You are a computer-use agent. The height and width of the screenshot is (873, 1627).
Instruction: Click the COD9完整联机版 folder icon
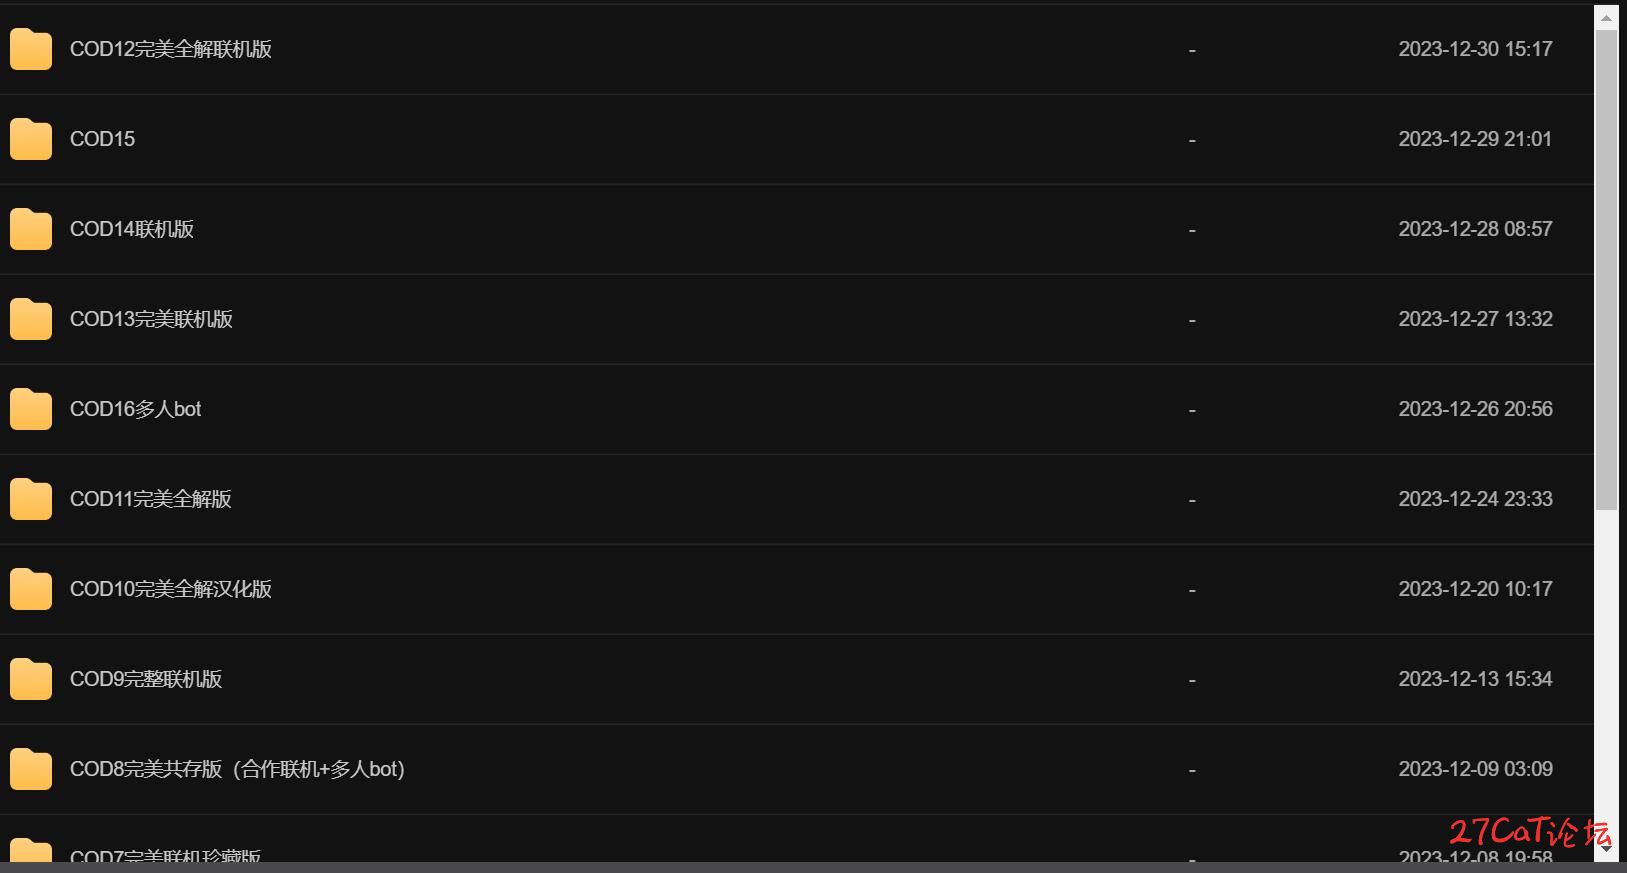31,679
